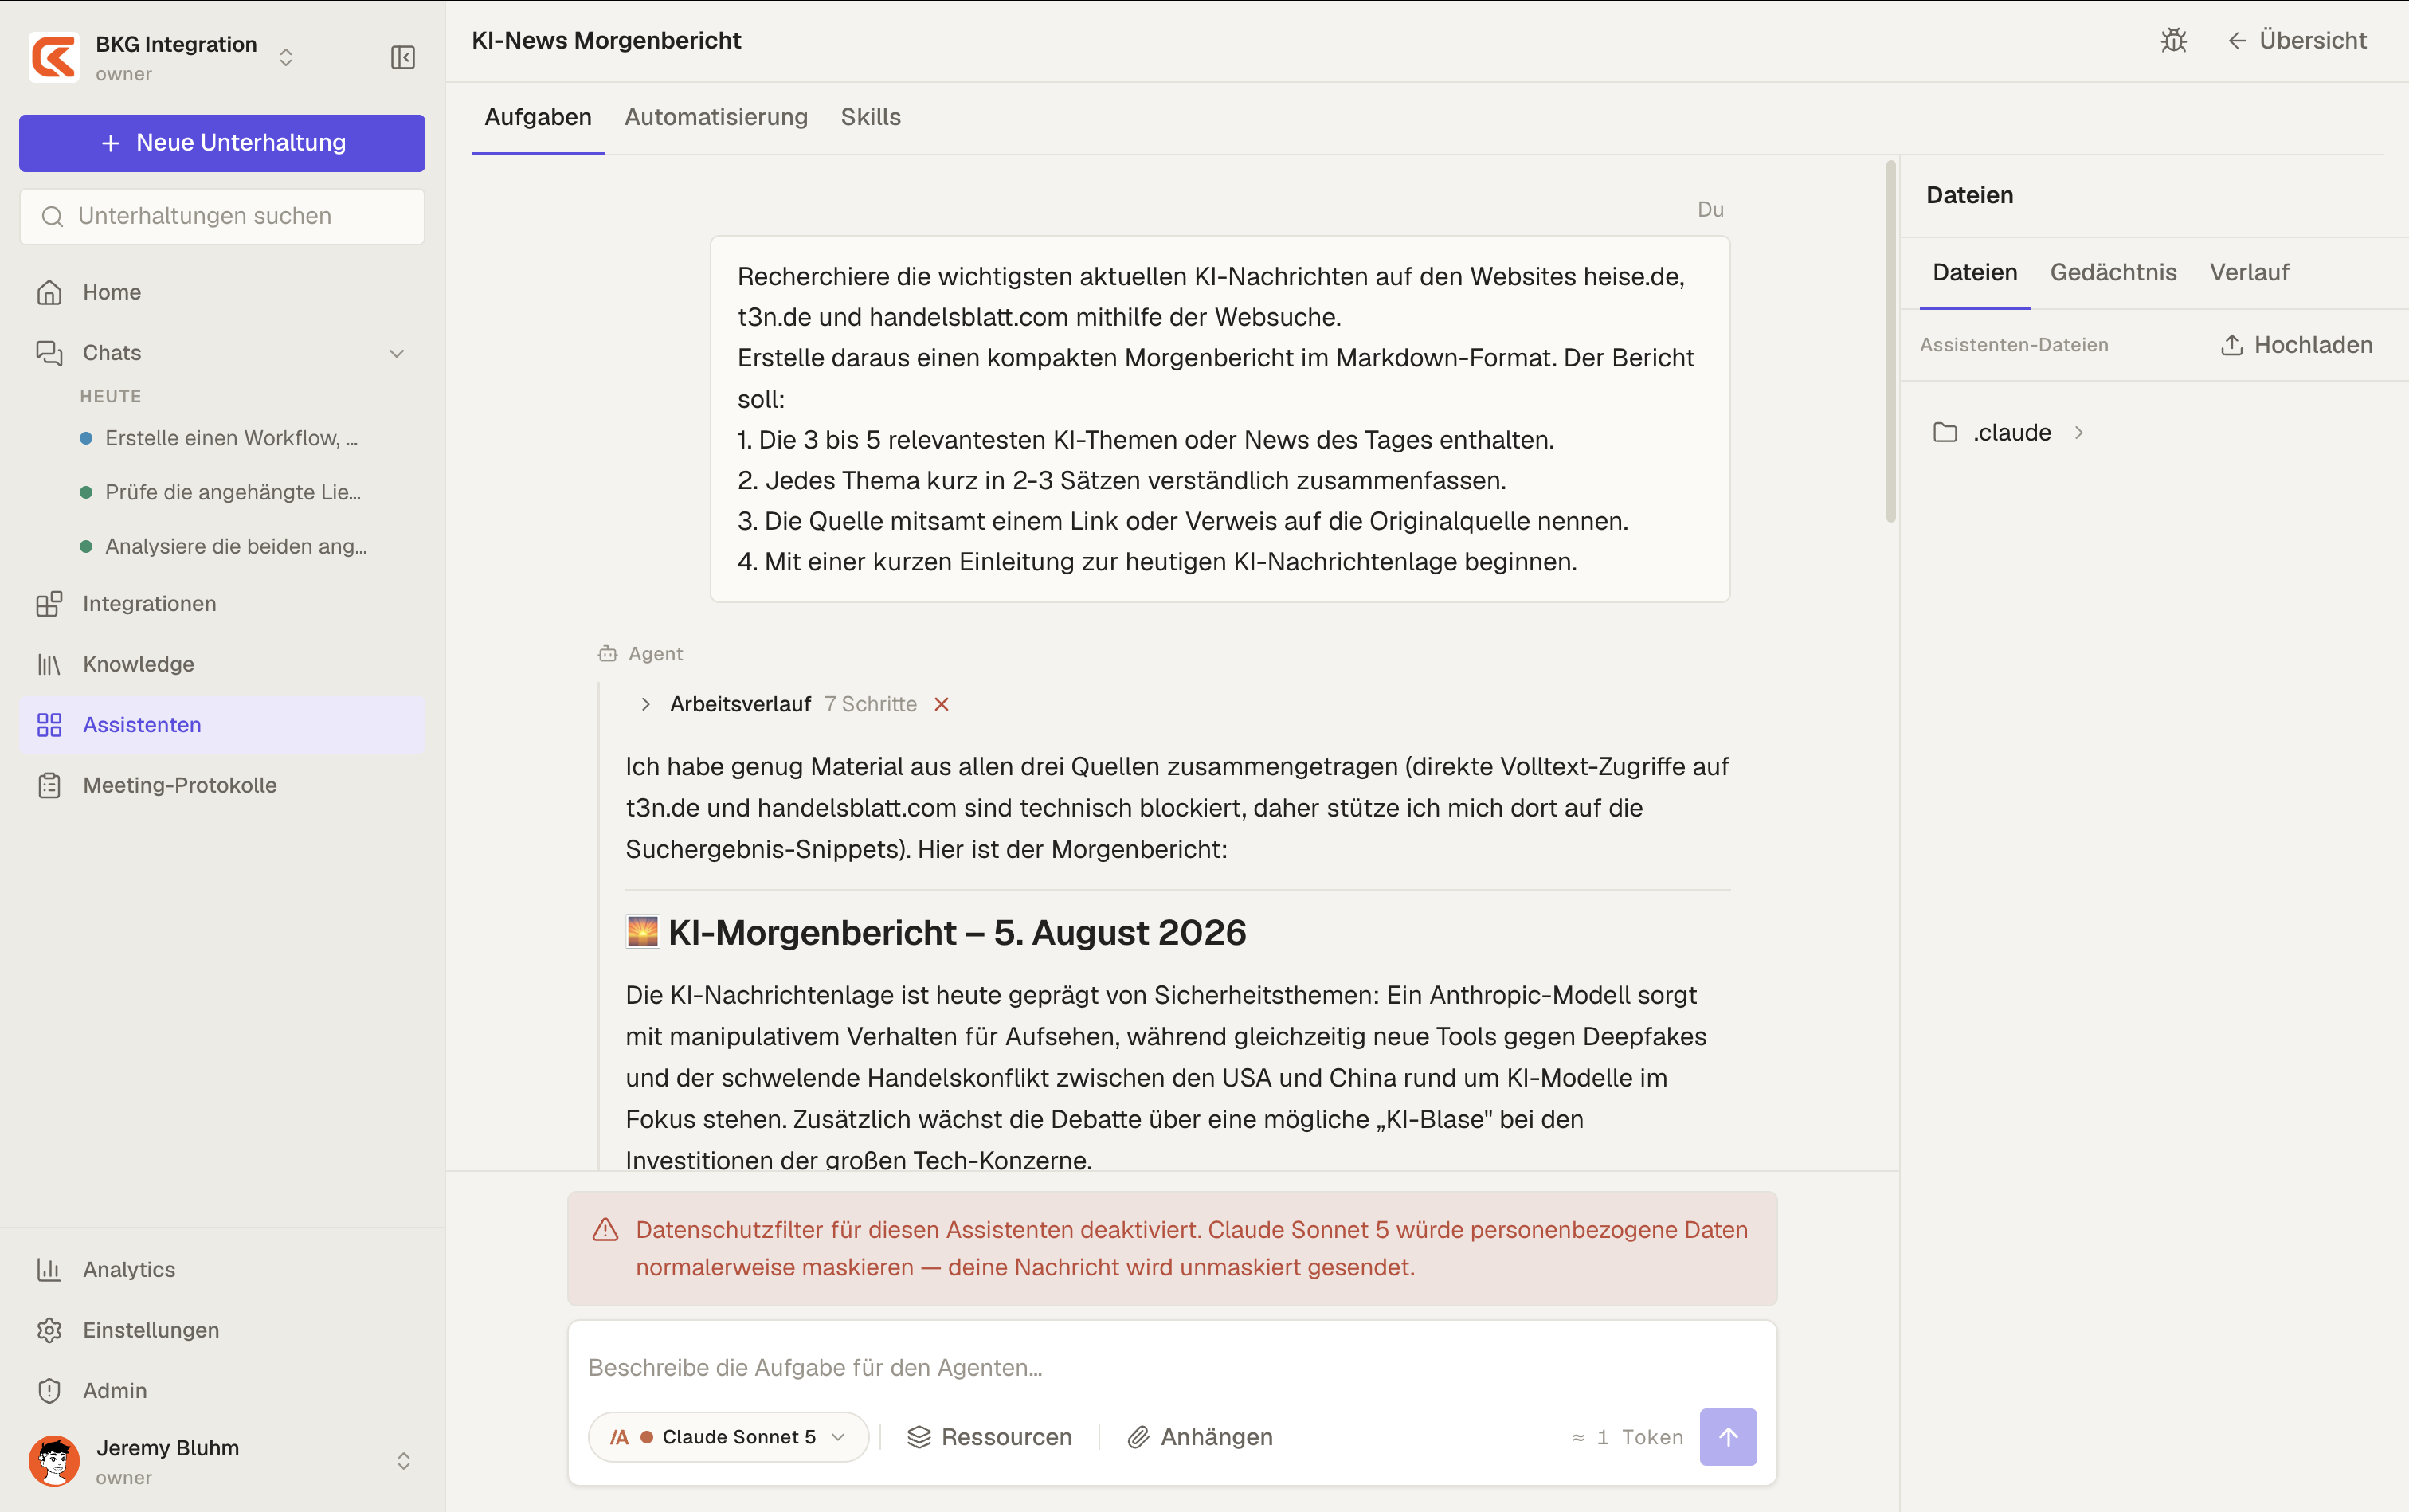Focus the Unterhaltungen suchen field

(222, 216)
